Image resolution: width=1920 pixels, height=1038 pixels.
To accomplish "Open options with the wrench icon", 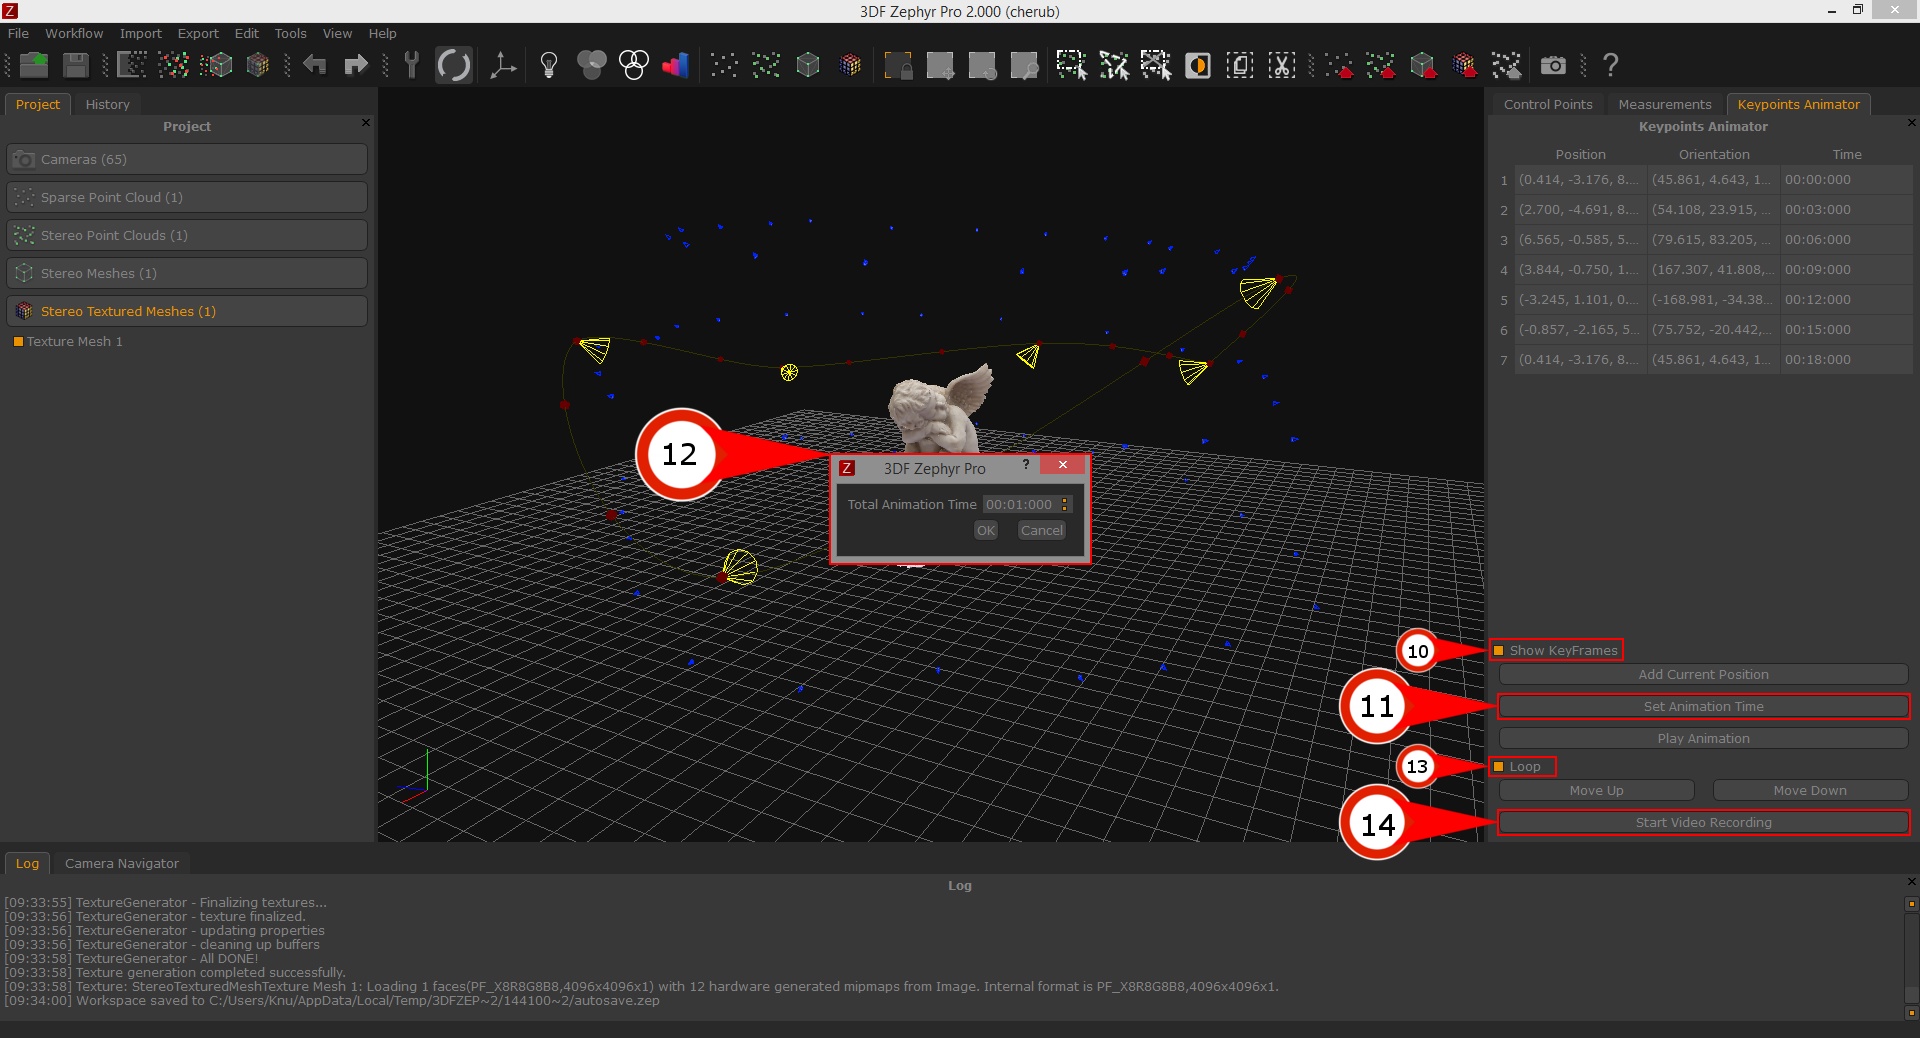I will 411,66.
